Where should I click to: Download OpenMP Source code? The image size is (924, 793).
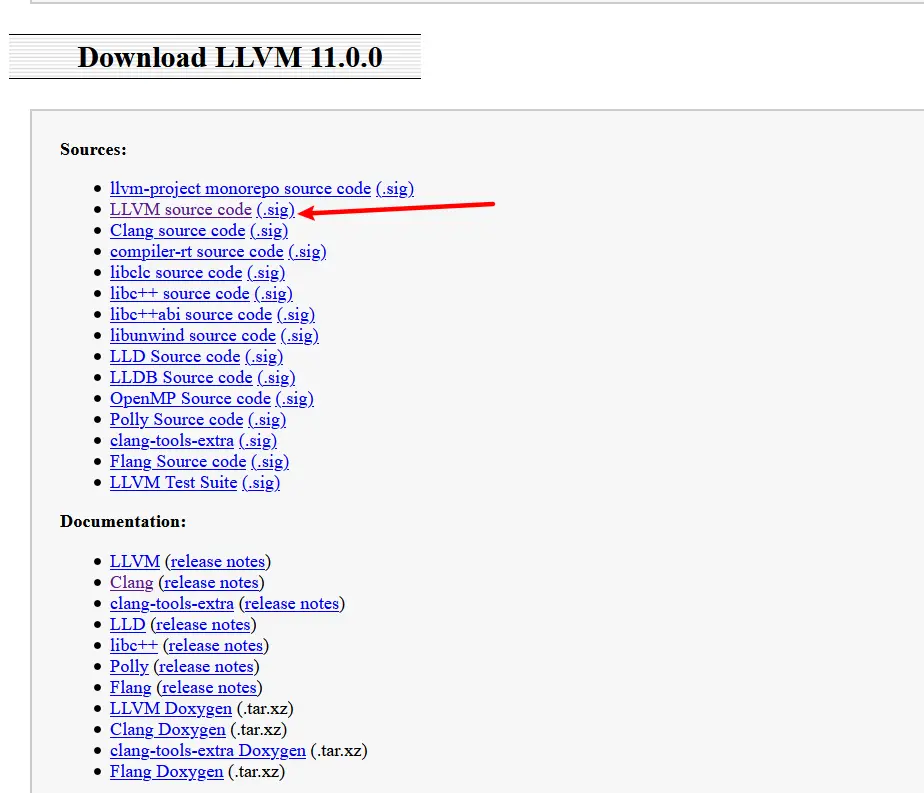pos(190,399)
